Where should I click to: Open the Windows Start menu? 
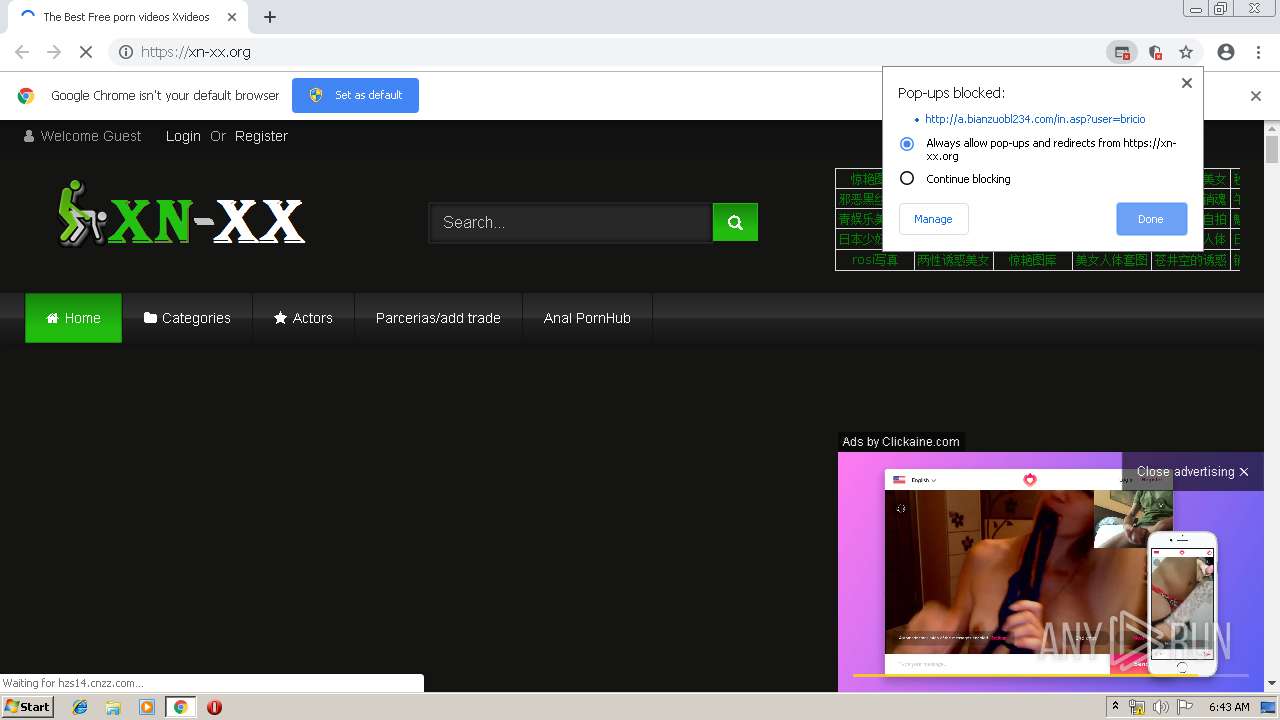[x=27, y=707]
